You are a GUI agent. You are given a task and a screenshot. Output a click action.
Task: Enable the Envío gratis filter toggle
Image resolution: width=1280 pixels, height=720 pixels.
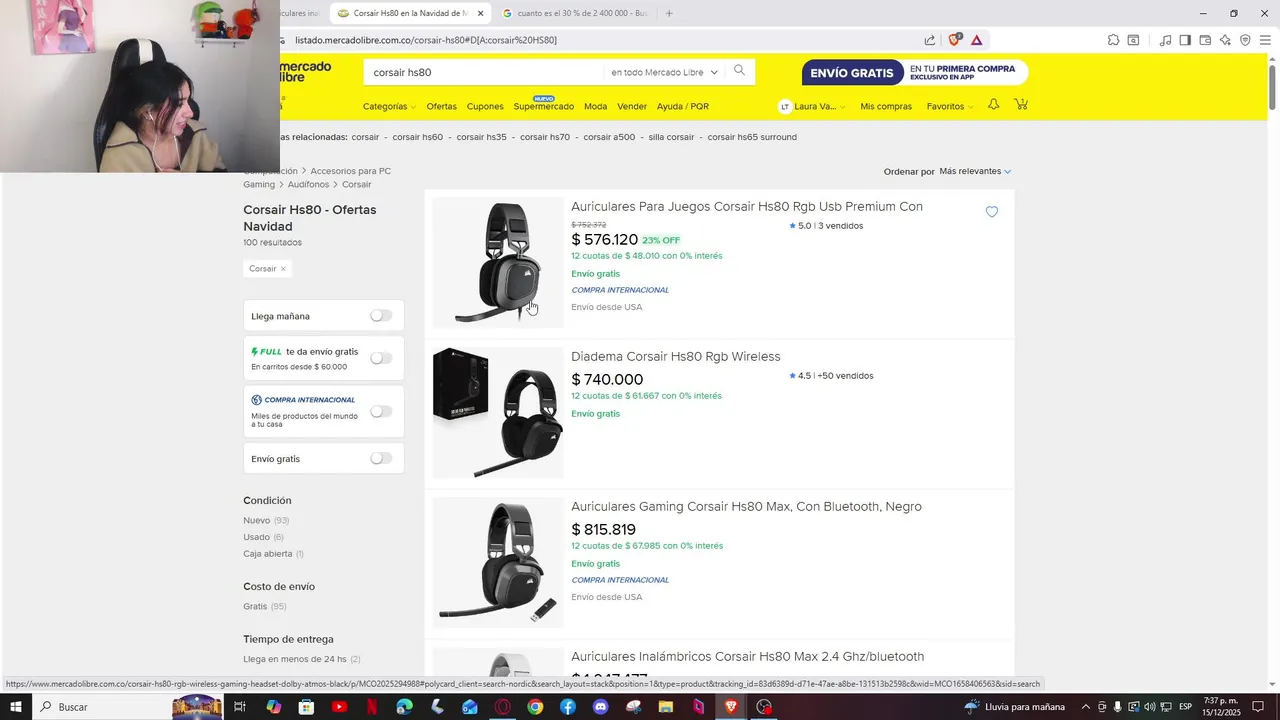click(x=381, y=458)
